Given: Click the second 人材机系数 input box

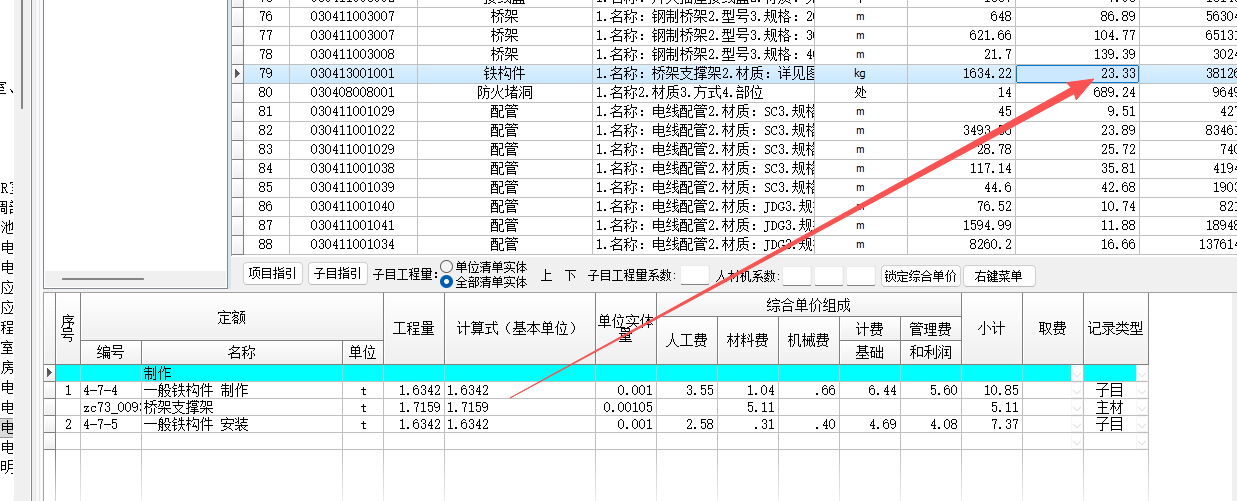Looking at the screenshot, I should pyautogui.click(x=828, y=276).
